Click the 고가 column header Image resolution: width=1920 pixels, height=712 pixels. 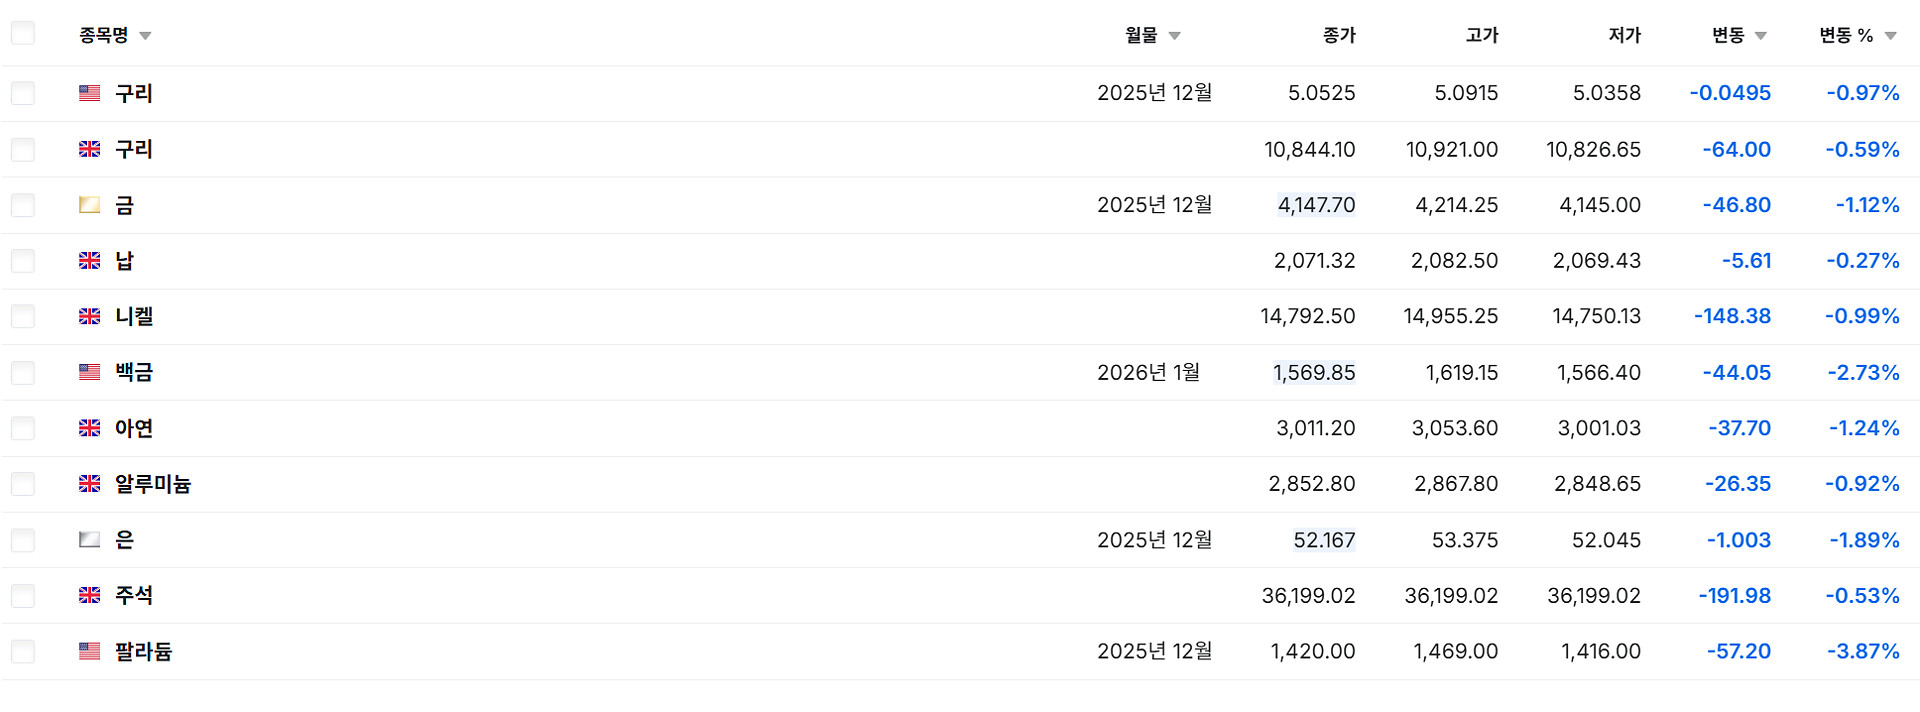click(x=1481, y=35)
